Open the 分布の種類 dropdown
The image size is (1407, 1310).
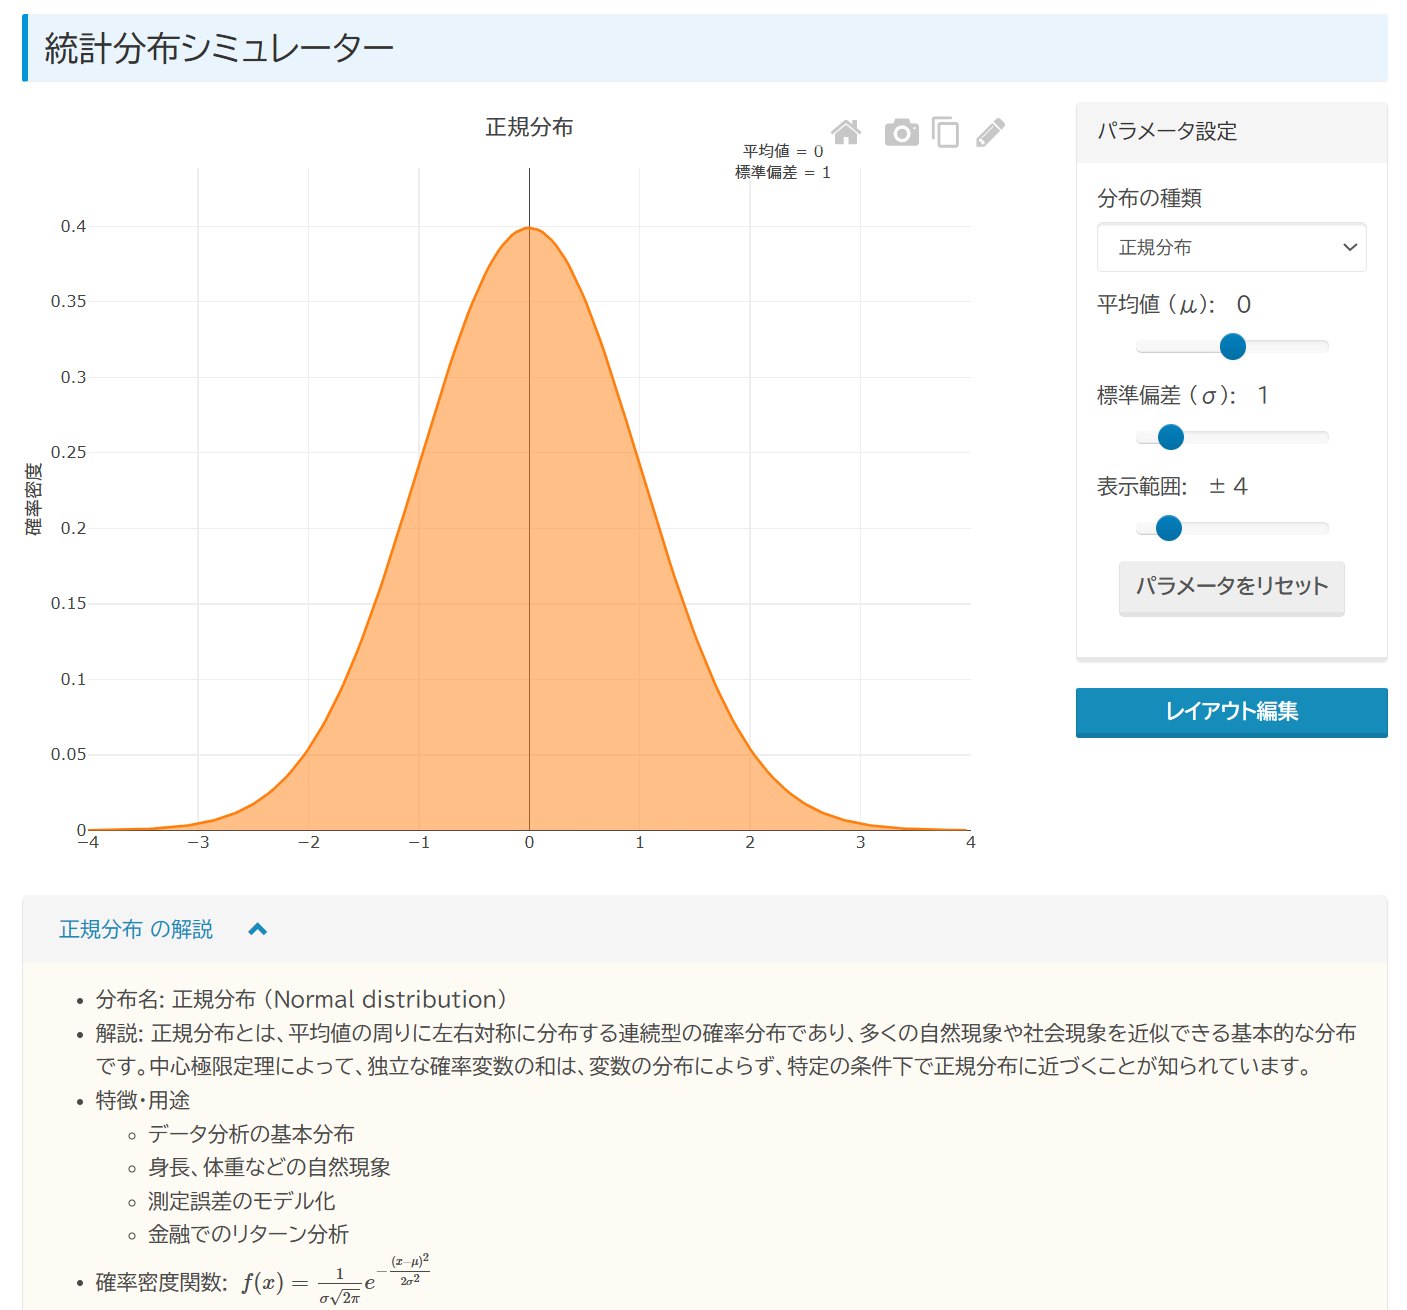pos(1231,247)
